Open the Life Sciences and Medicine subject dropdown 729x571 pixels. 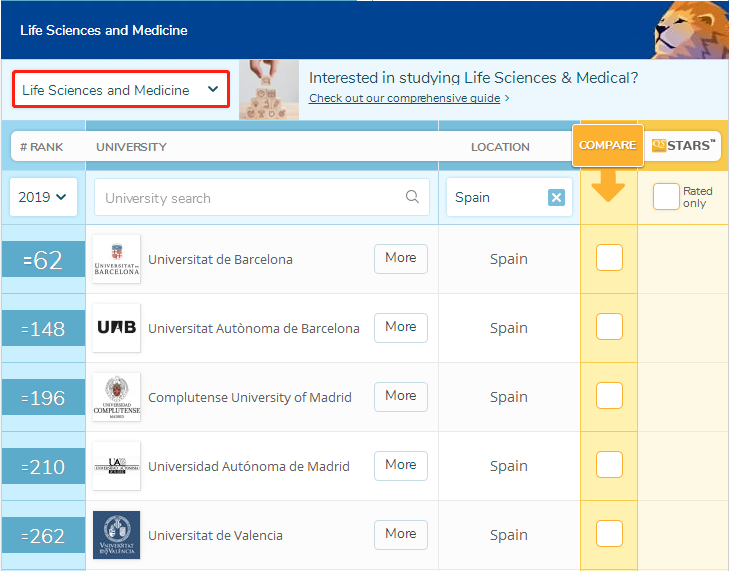(121, 89)
